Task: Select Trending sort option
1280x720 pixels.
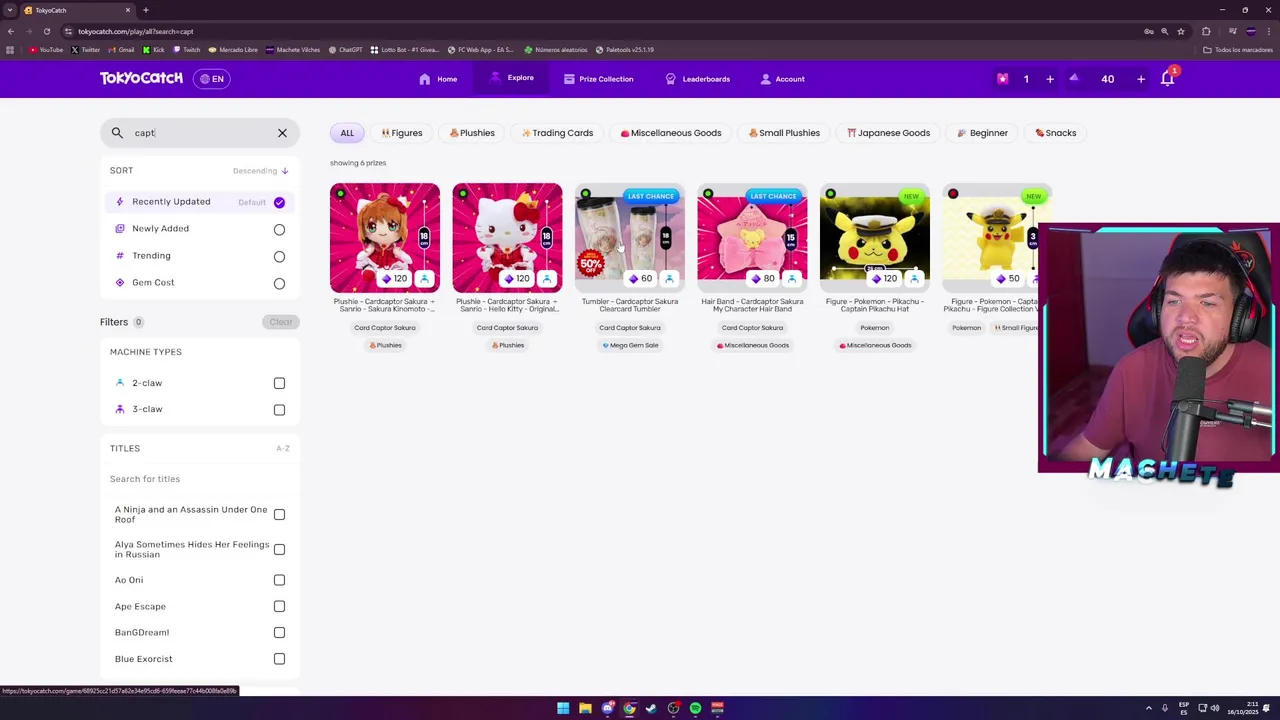Action: click(199, 256)
